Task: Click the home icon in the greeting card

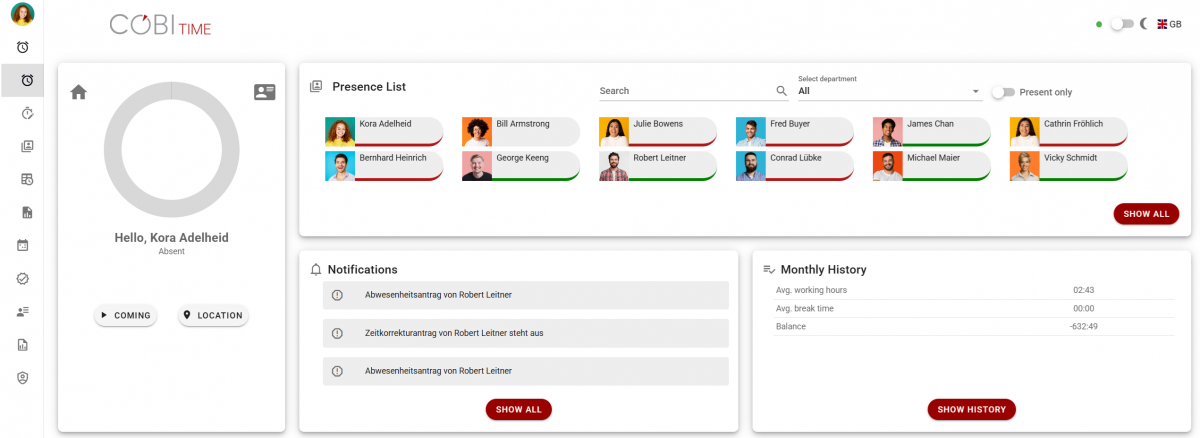Action: (79, 92)
